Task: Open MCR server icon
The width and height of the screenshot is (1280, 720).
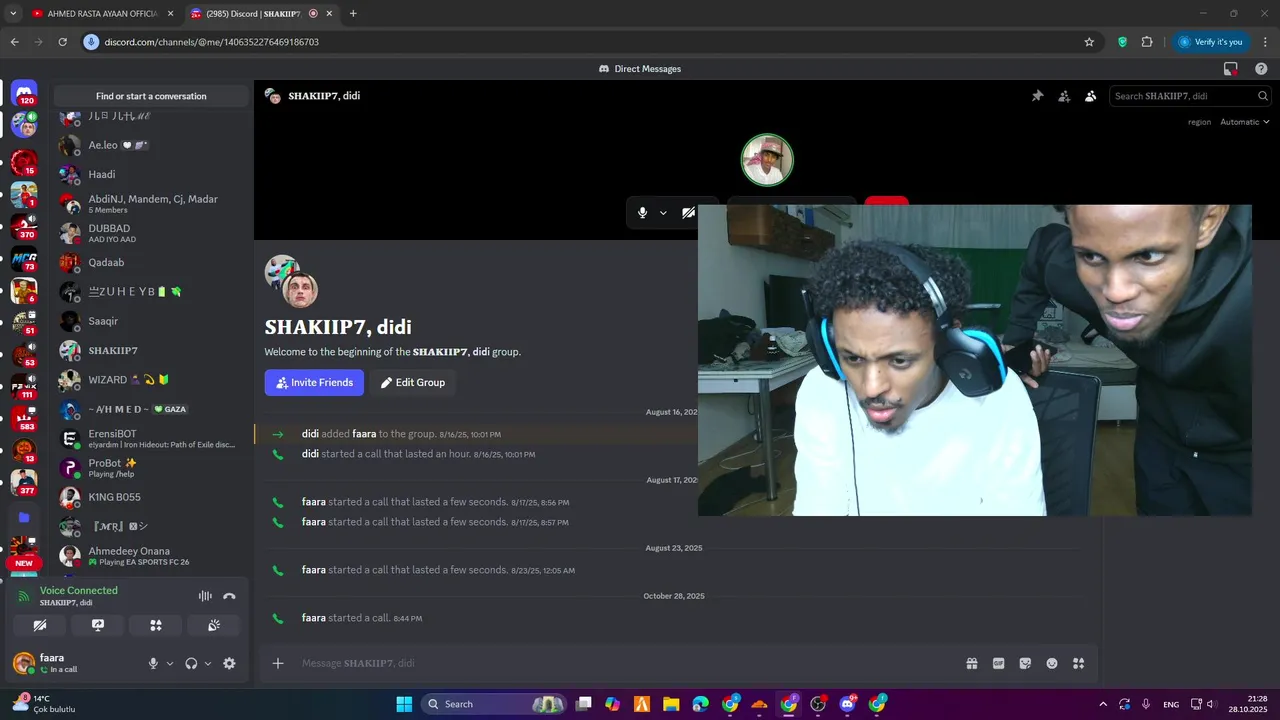Action: (x=24, y=260)
